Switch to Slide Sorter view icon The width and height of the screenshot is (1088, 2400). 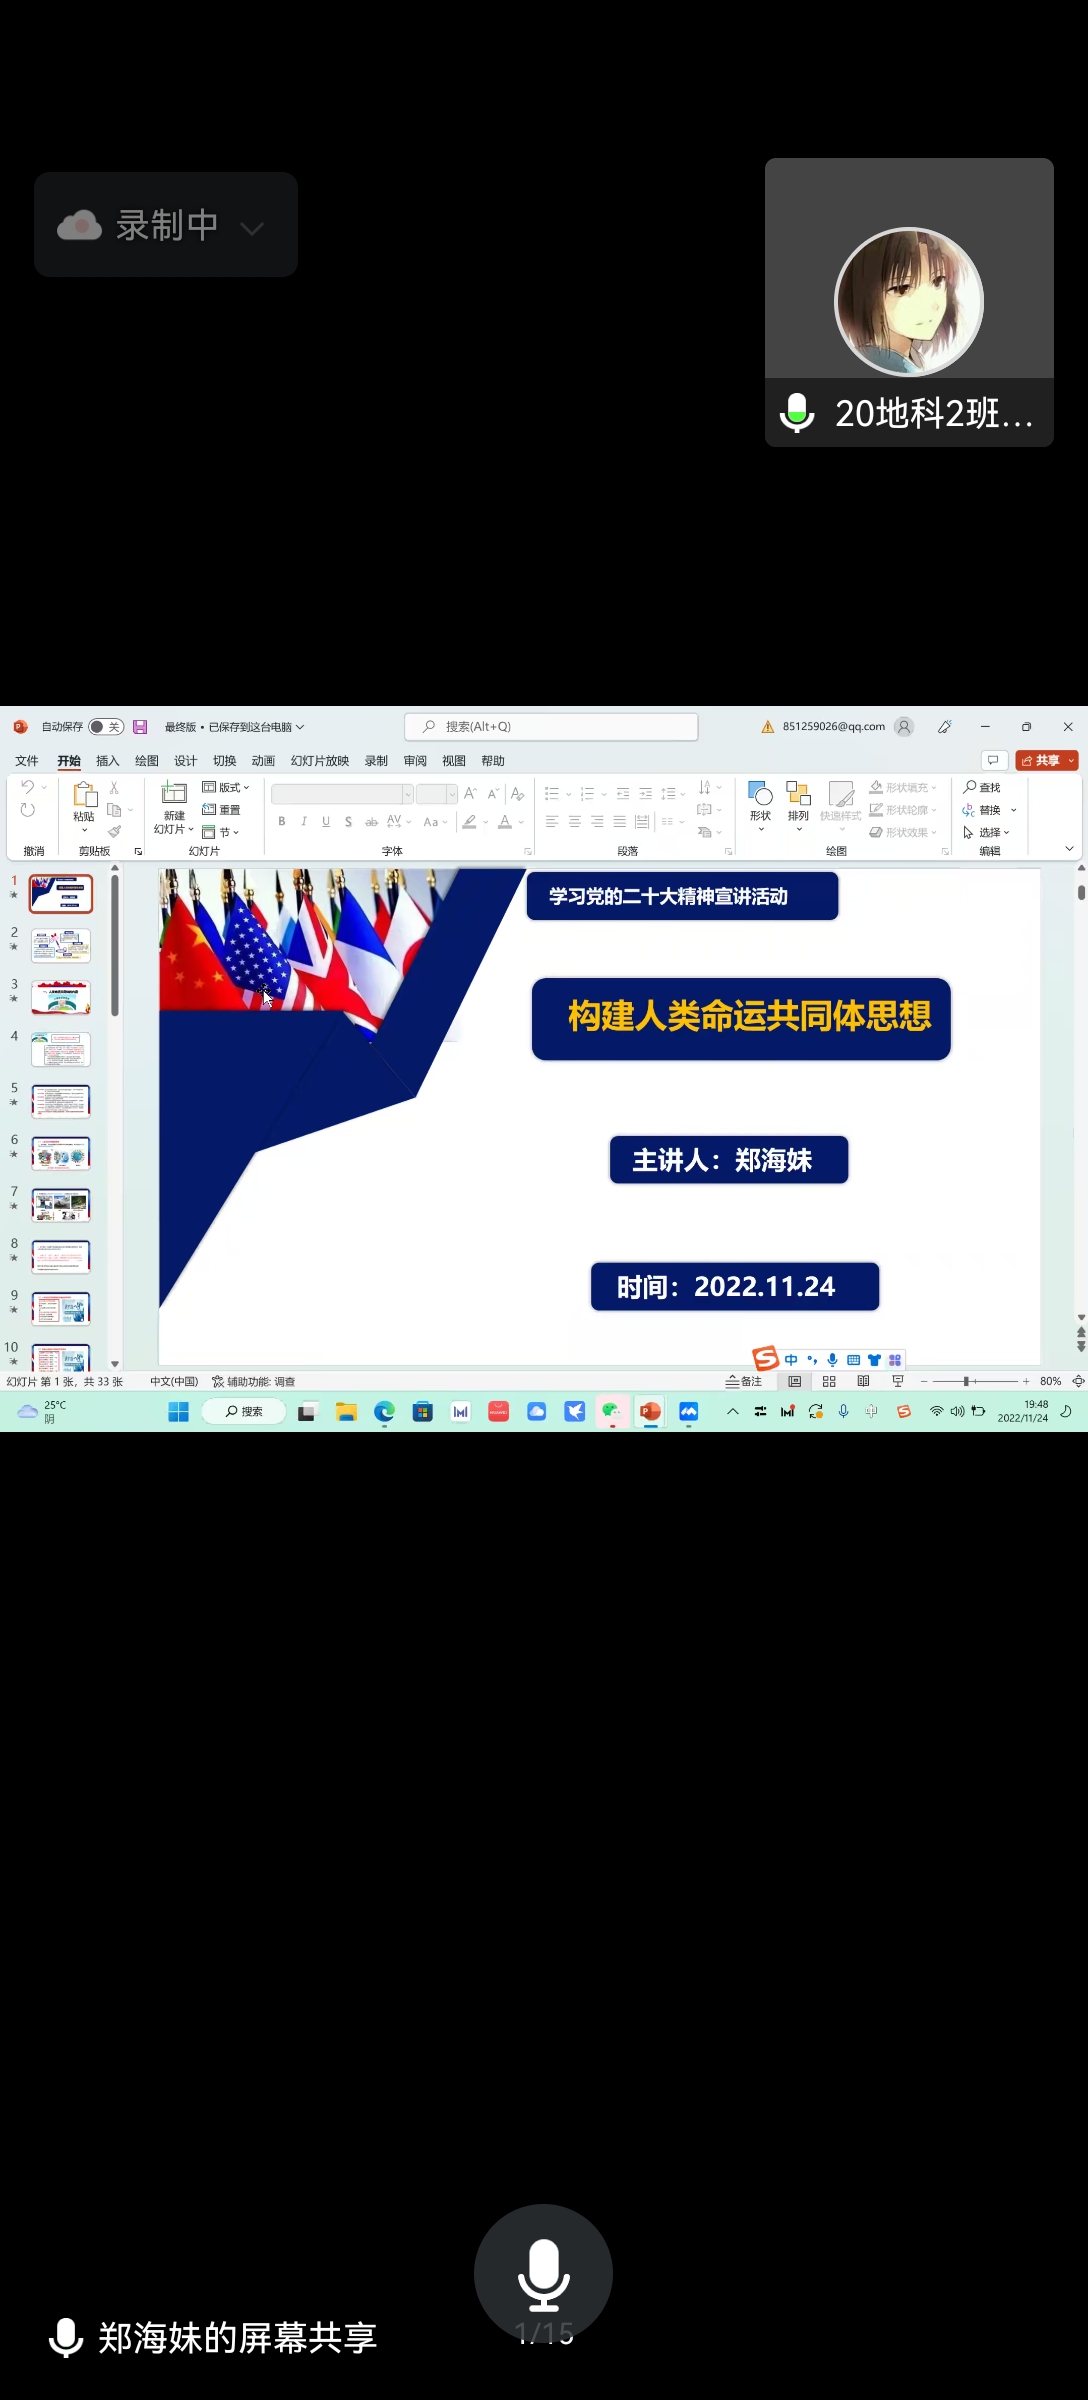829,1381
